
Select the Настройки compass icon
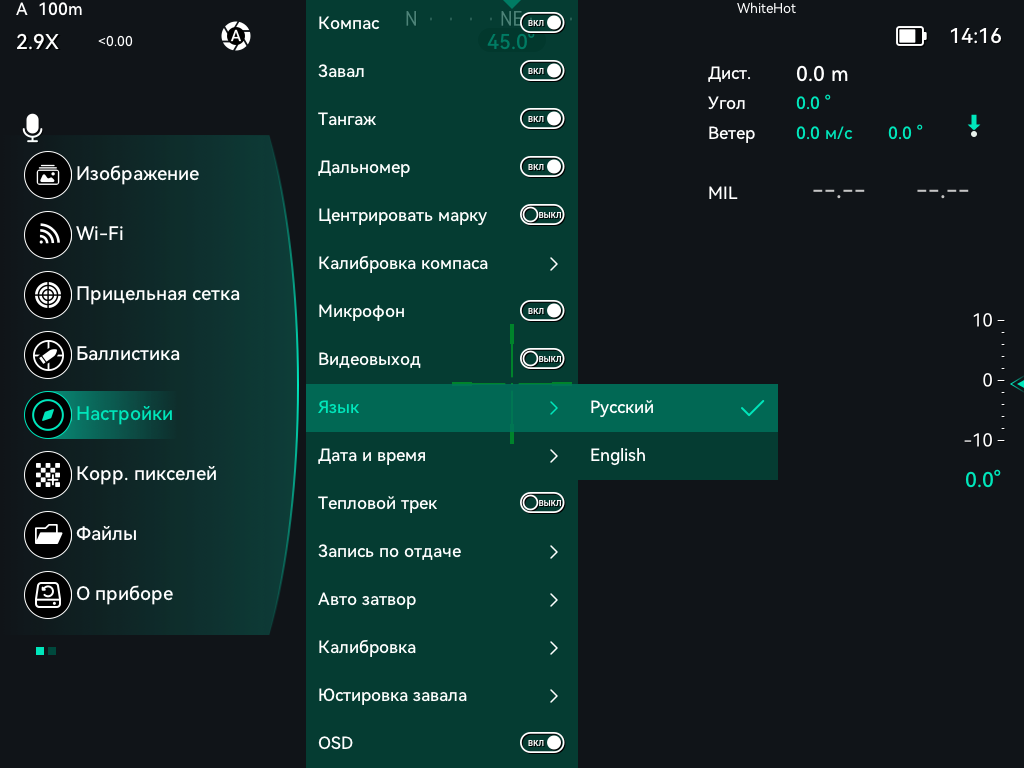pos(48,415)
